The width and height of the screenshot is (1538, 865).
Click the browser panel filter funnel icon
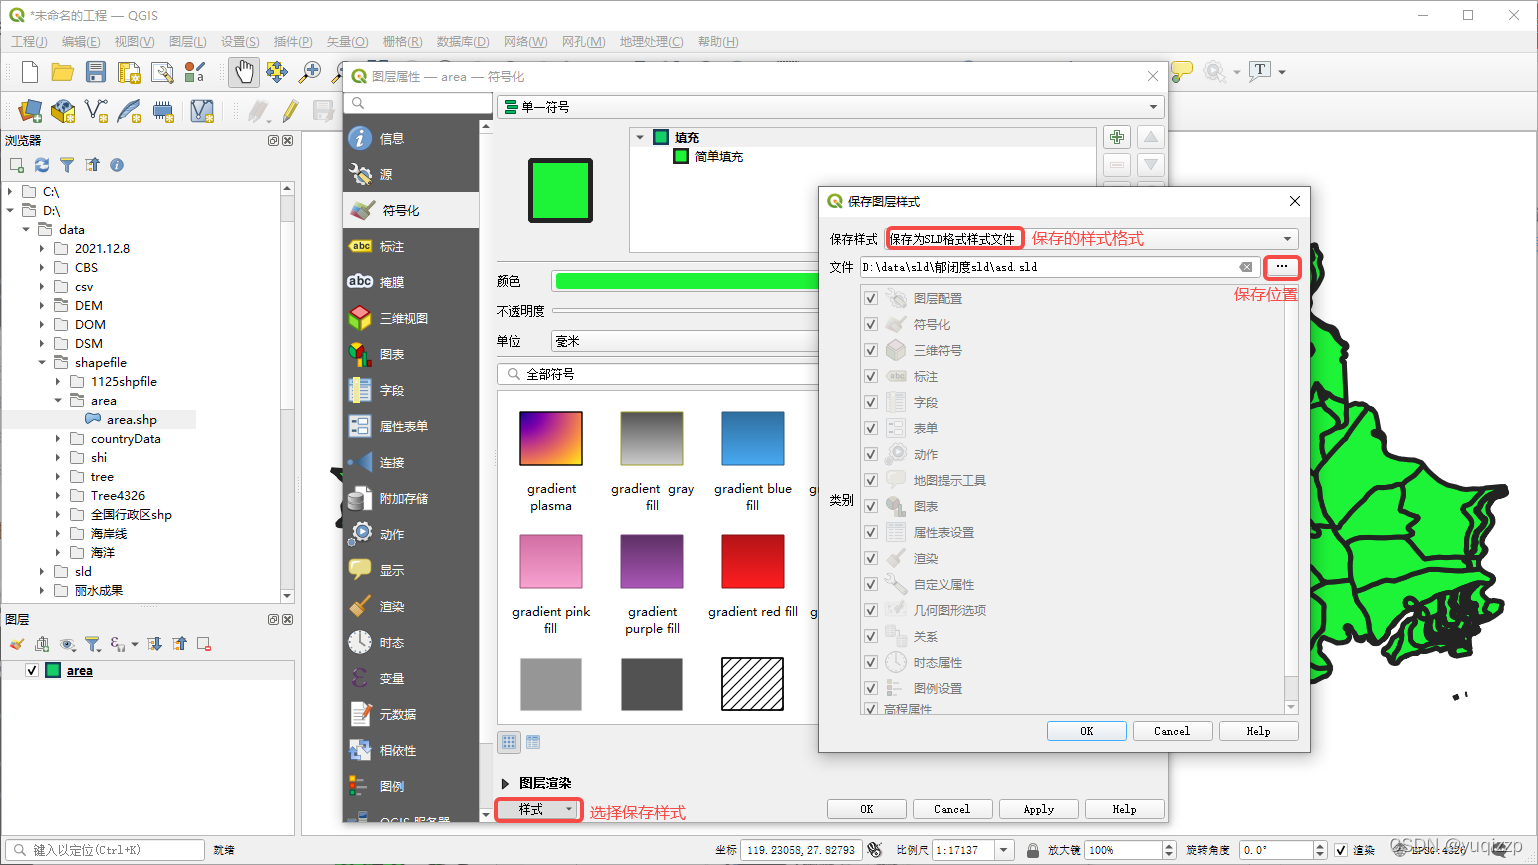pos(66,165)
